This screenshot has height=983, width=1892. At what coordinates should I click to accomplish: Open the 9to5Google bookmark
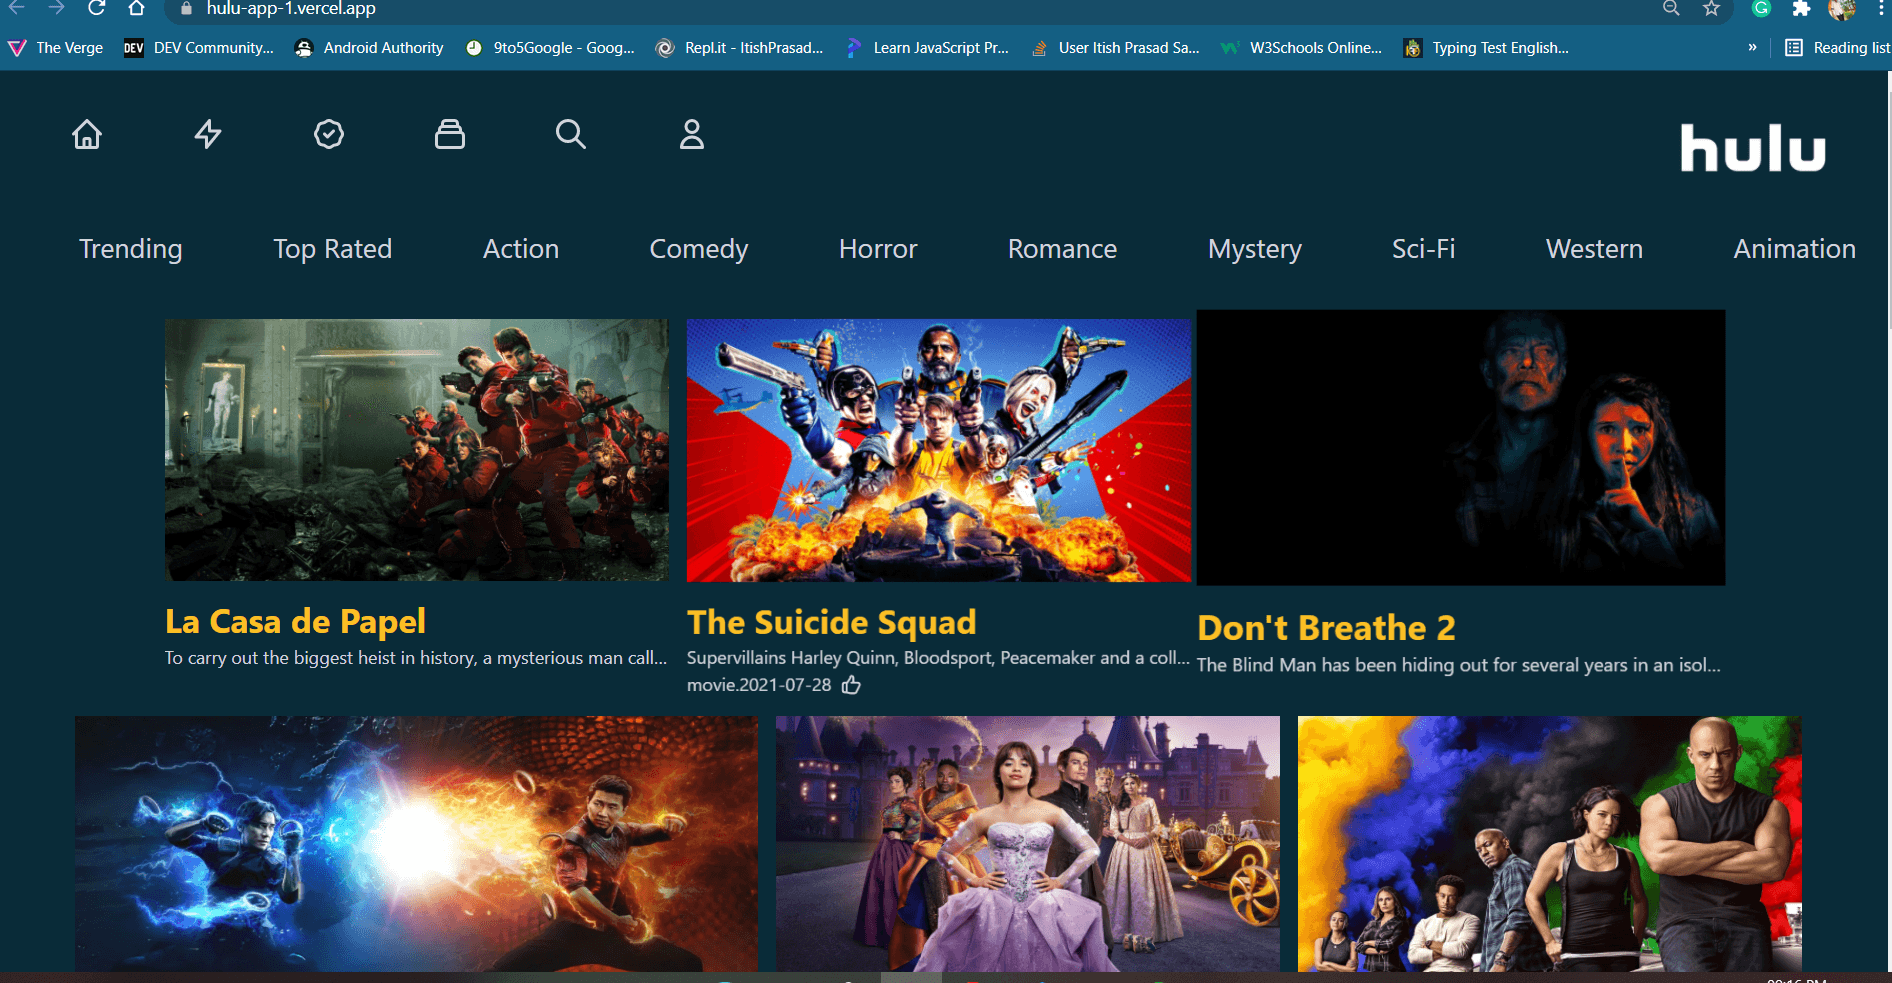tap(550, 47)
